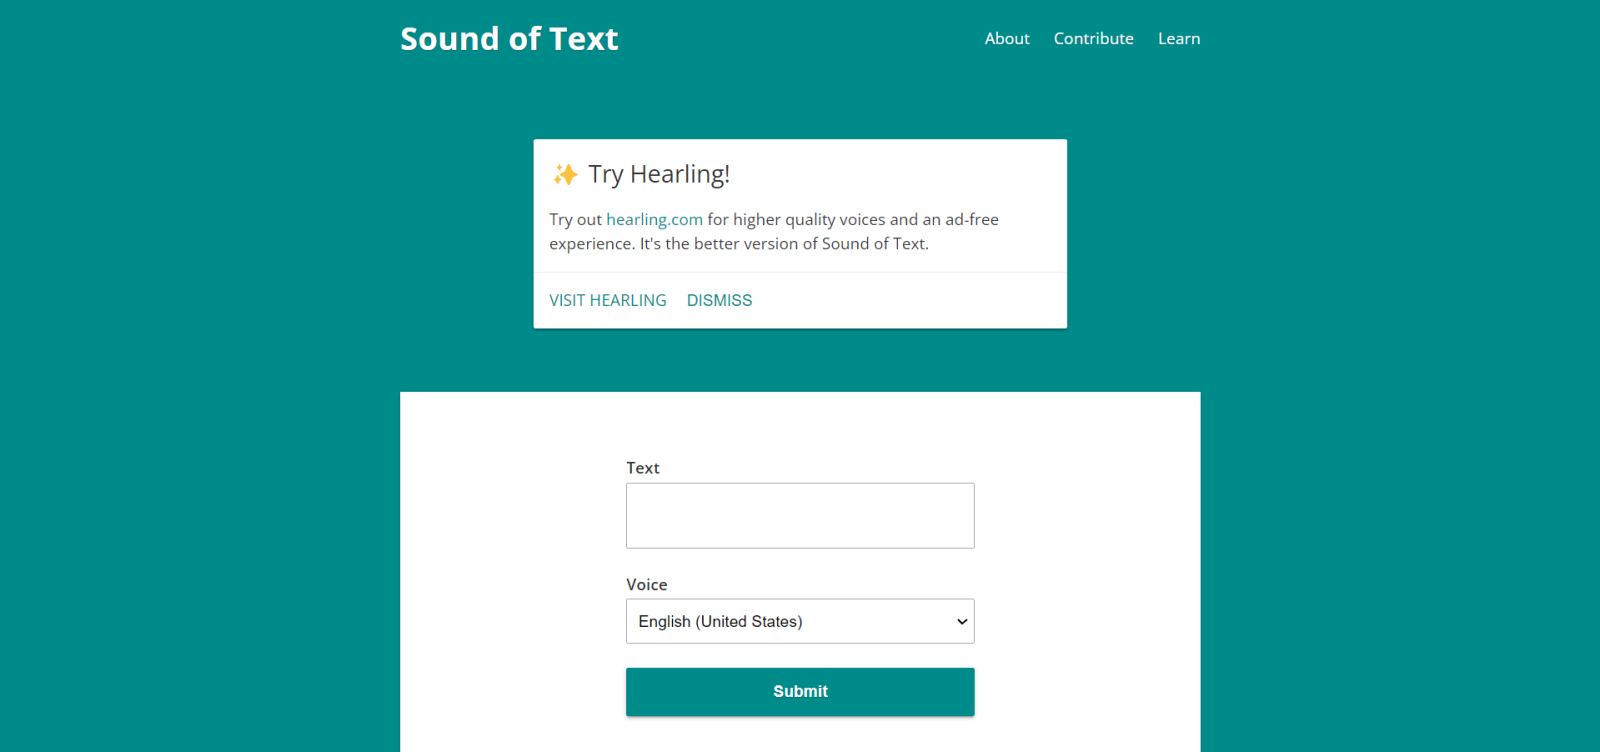This screenshot has width=1600, height=752.
Task: Click inside the Text input box
Action: coord(799,515)
